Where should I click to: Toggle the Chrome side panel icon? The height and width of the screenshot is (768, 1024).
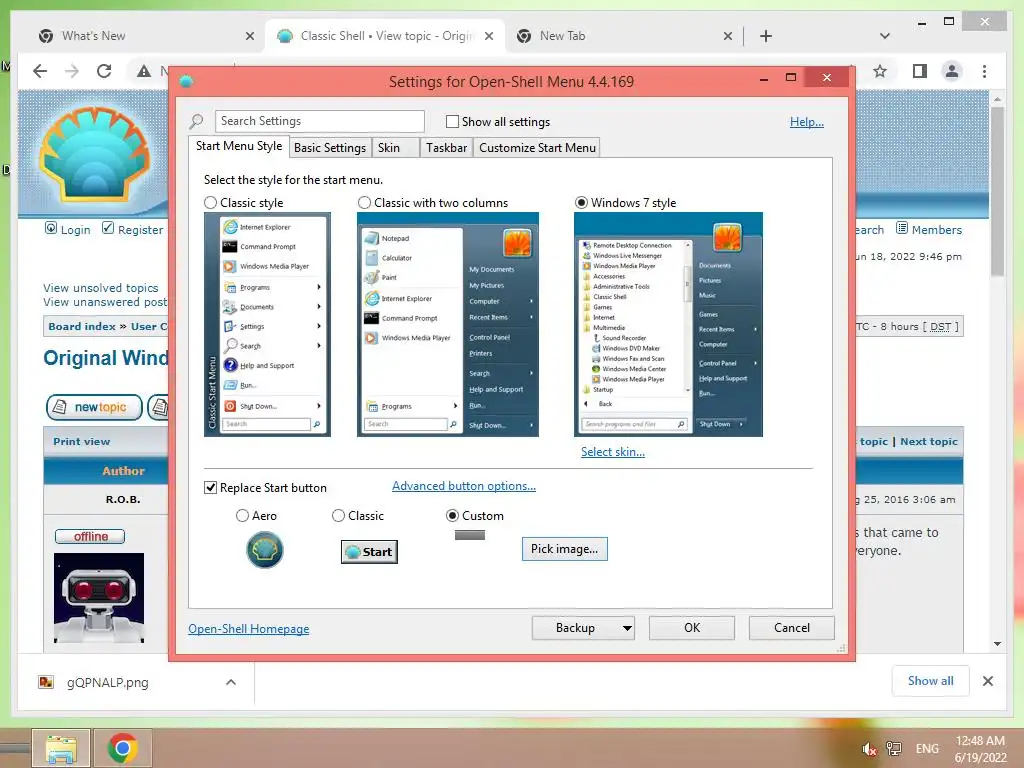click(920, 71)
